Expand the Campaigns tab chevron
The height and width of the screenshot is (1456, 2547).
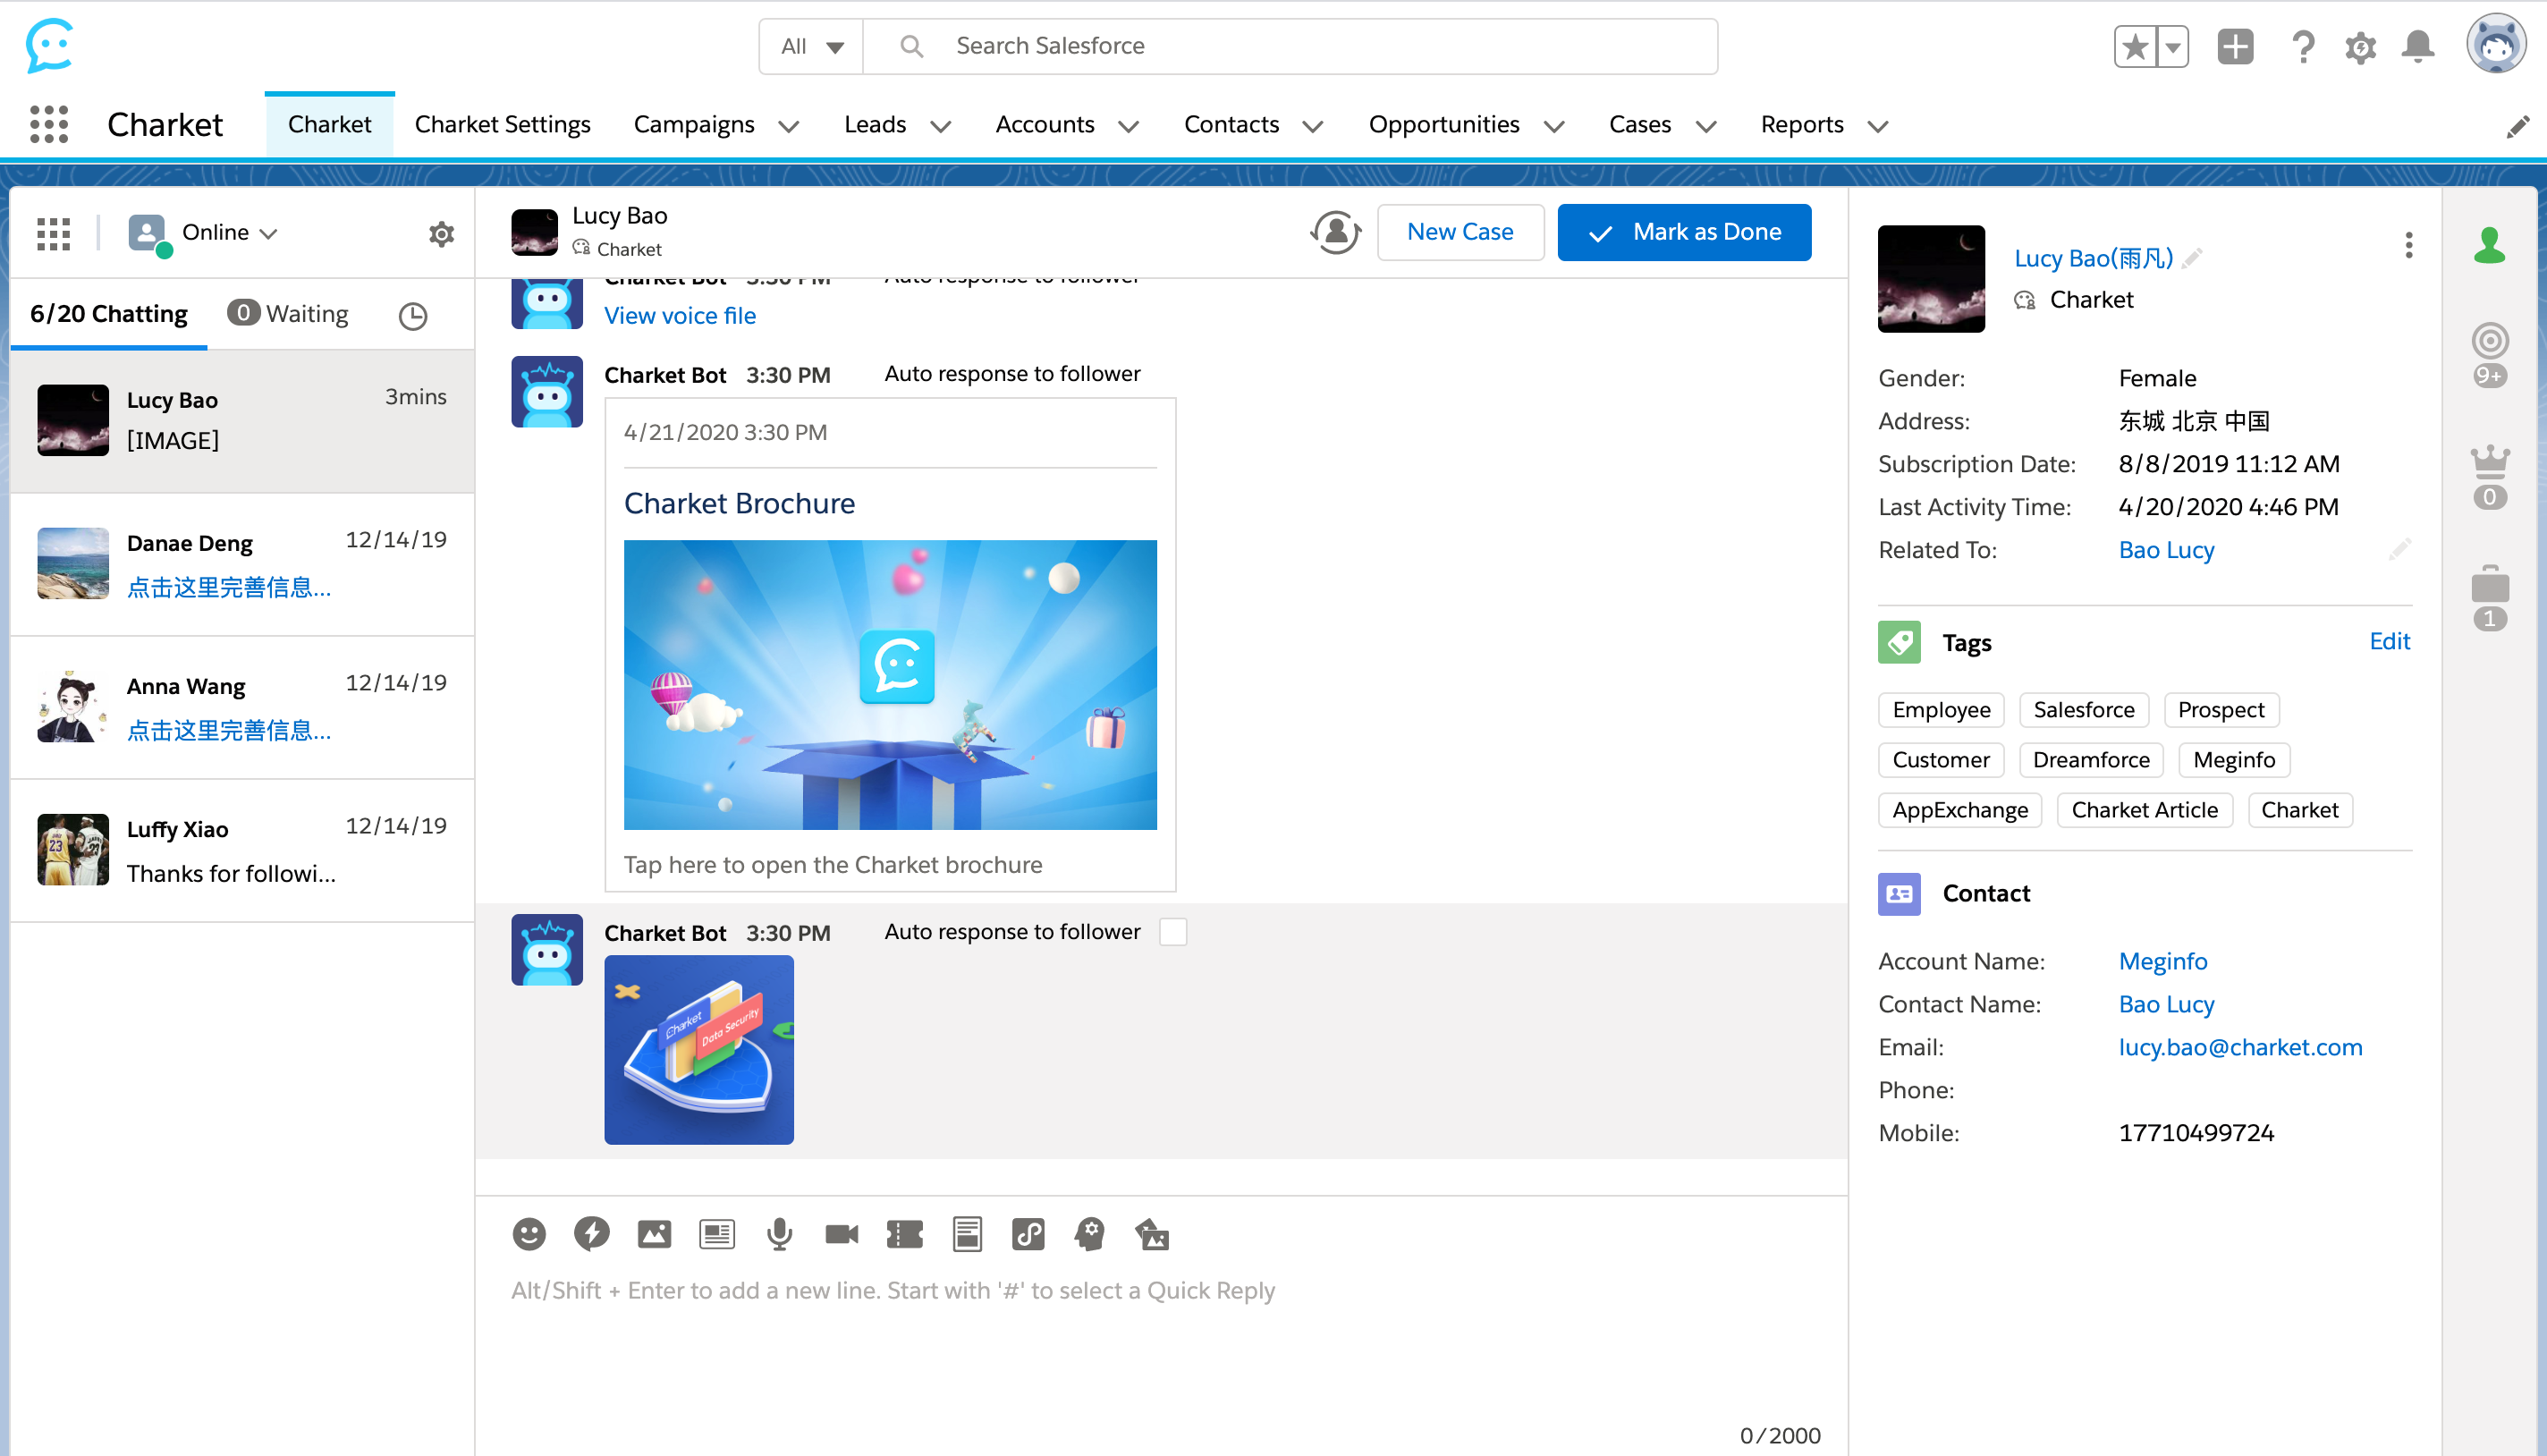789,126
